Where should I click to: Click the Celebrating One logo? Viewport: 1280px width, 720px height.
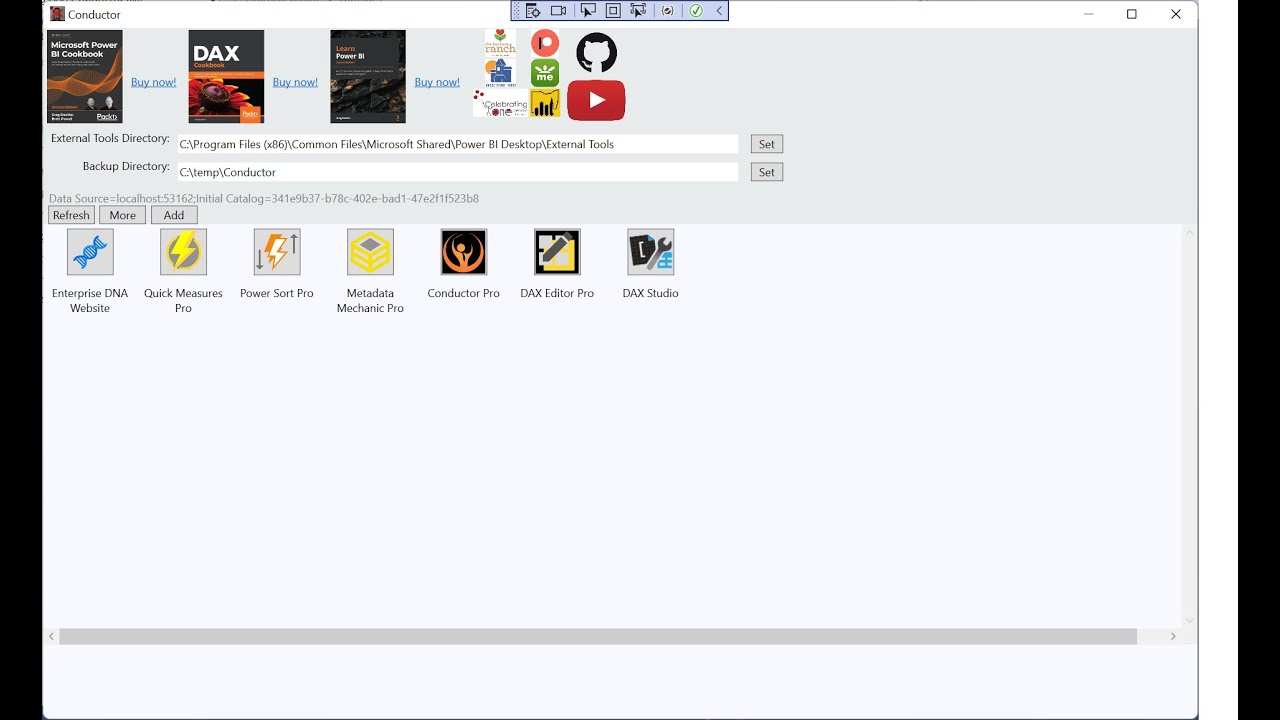coord(500,104)
